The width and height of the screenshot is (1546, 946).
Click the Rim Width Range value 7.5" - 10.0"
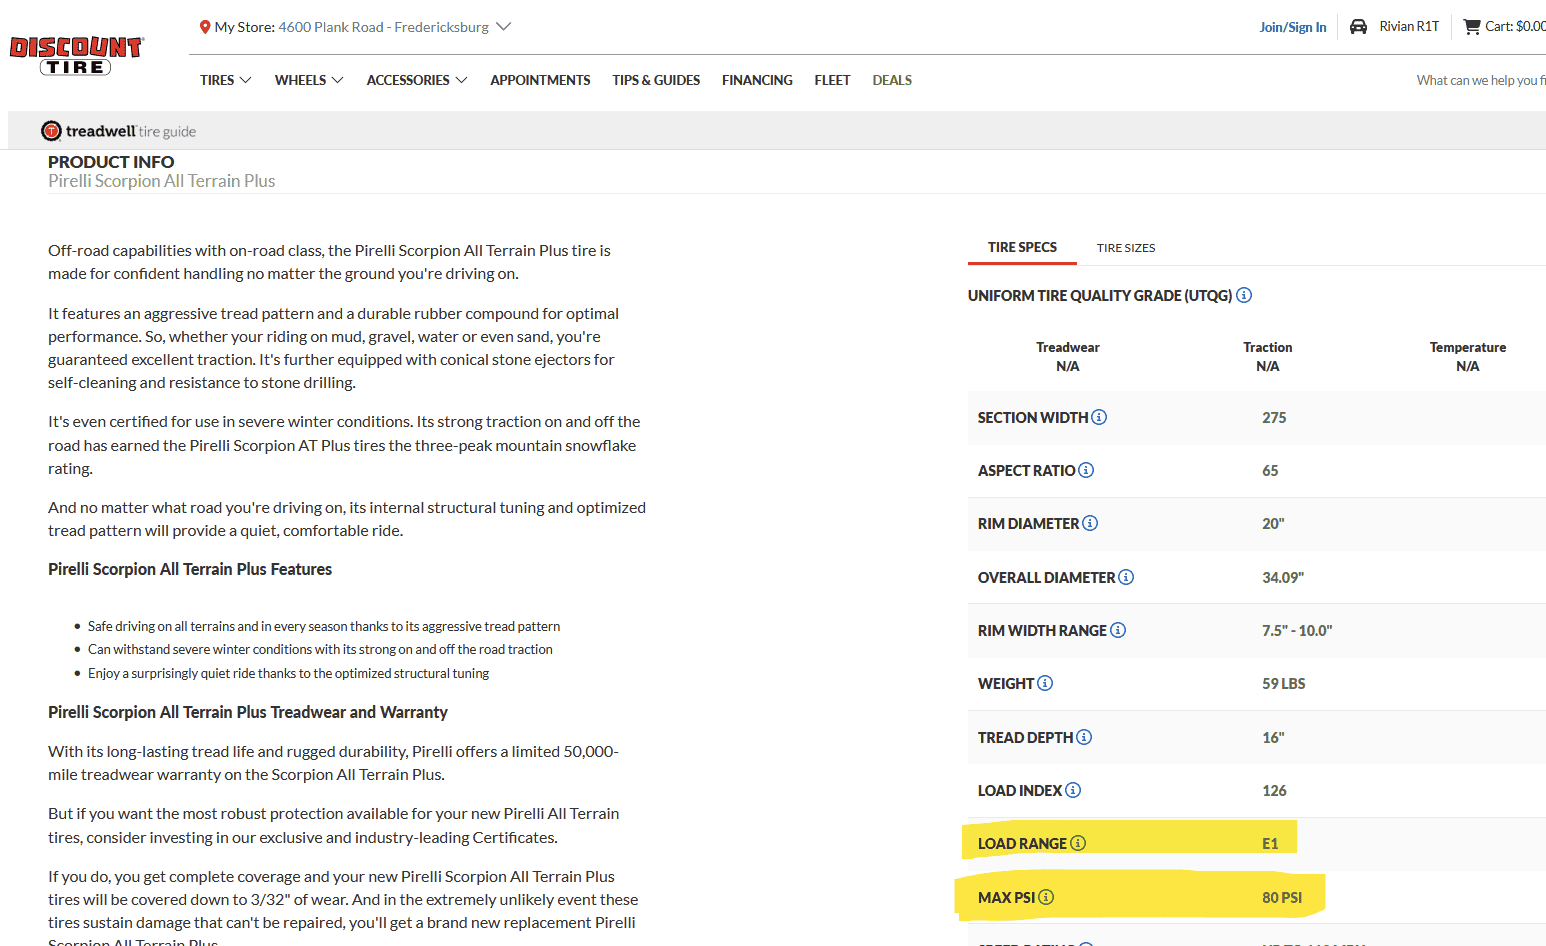click(x=1297, y=631)
